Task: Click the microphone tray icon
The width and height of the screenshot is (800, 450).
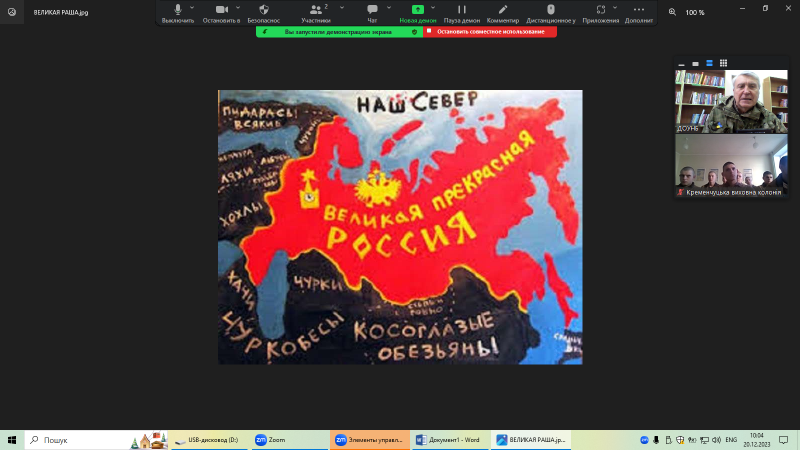Action: point(656,440)
